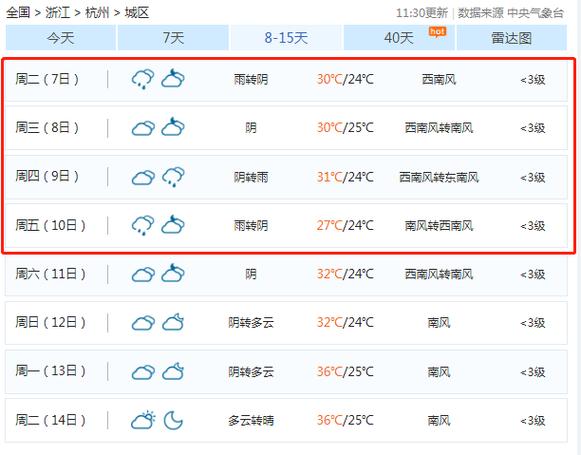581x455 pixels.
Task: Click 多云转晴 description for 周二(14日)
Action: pyautogui.click(x=251, y=421)
